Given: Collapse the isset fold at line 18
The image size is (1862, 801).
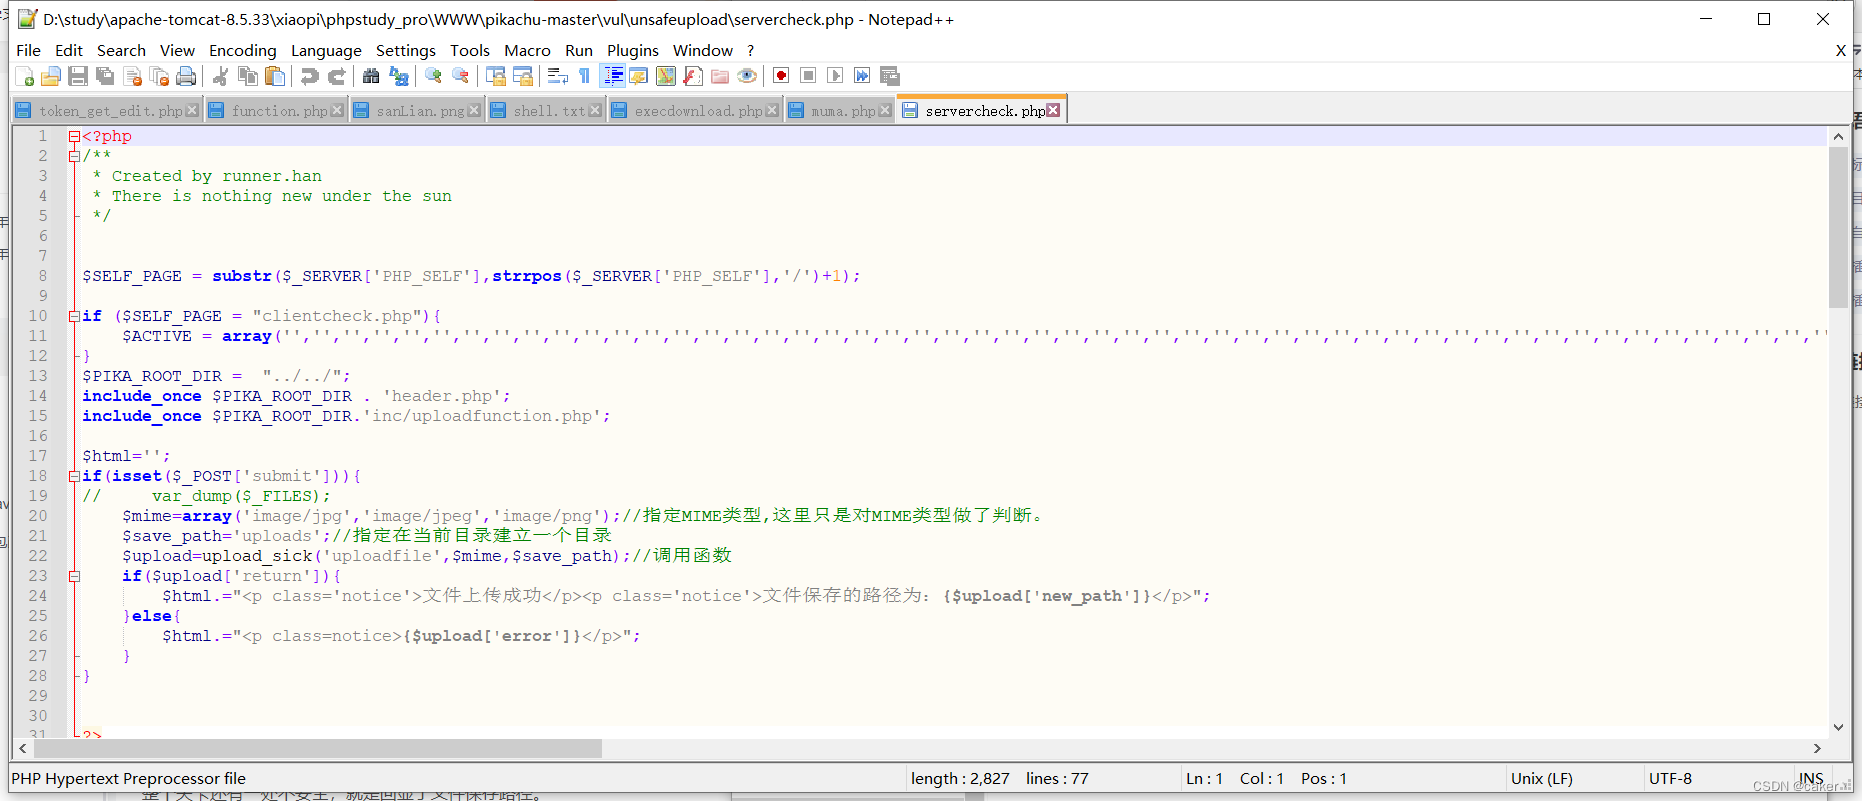Looking at the screenshot, I should tap(74, 476).
